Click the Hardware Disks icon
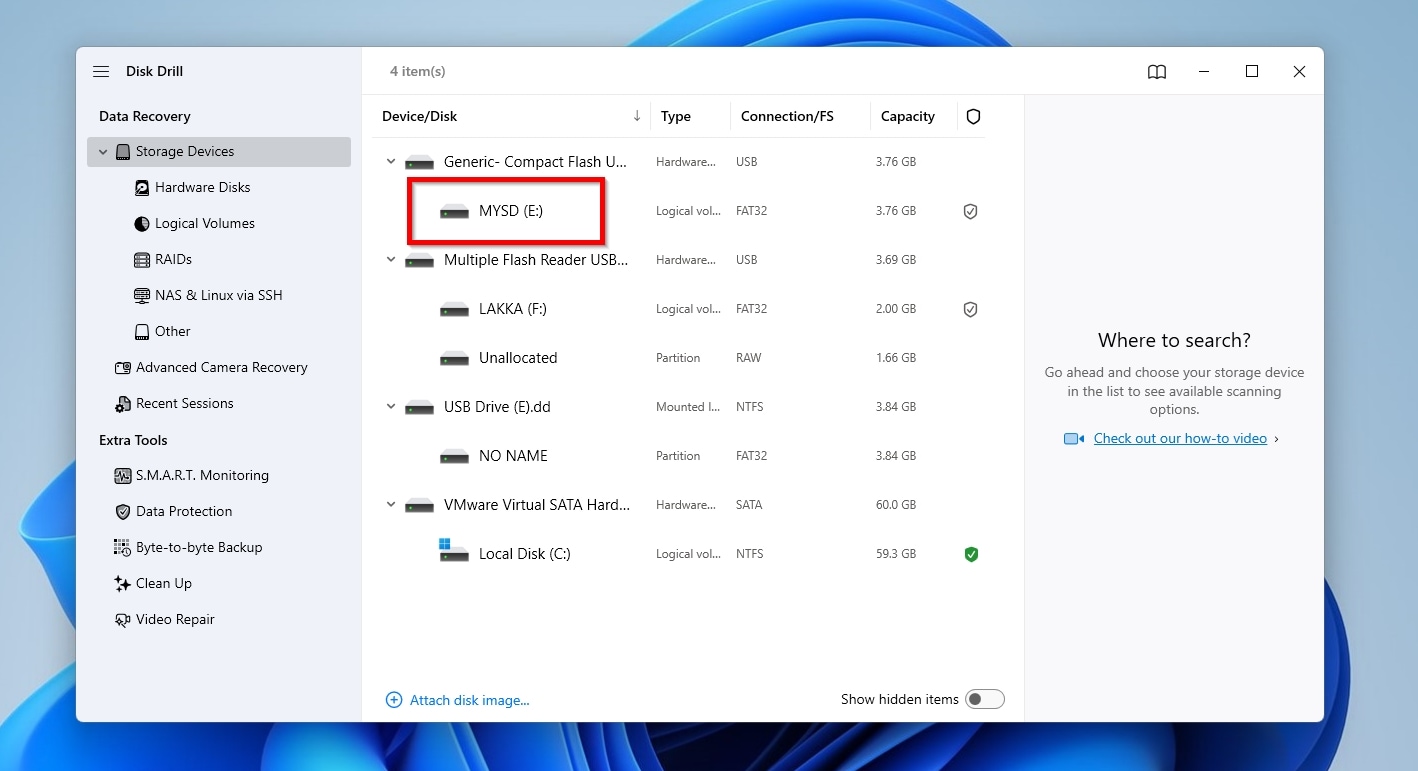The image size is (1418, 771). coord(143,188)
